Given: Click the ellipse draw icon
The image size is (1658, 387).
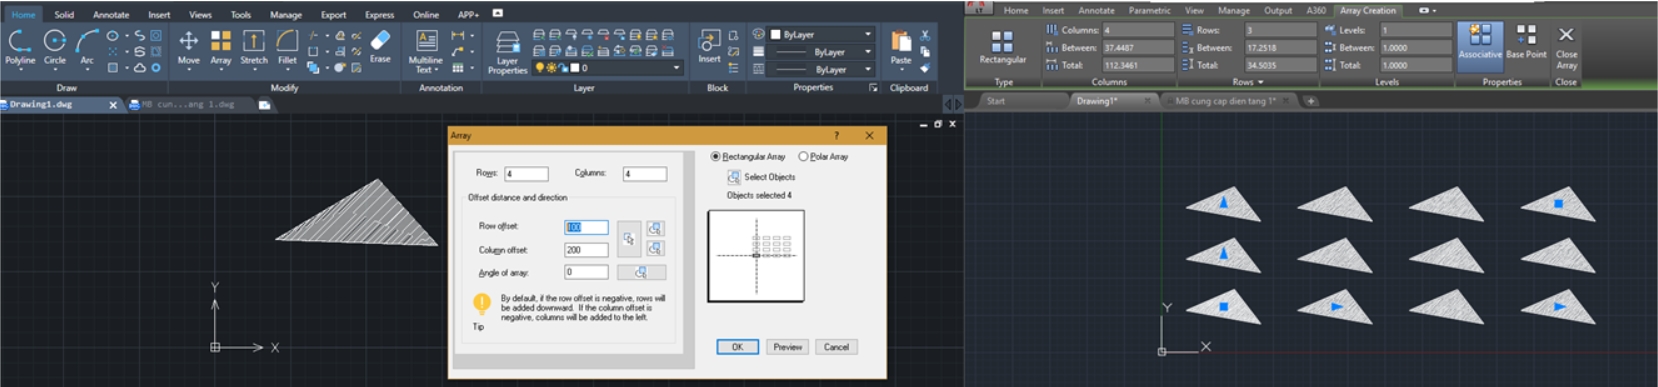Looking at the screenshot, I should pos(112,35).
